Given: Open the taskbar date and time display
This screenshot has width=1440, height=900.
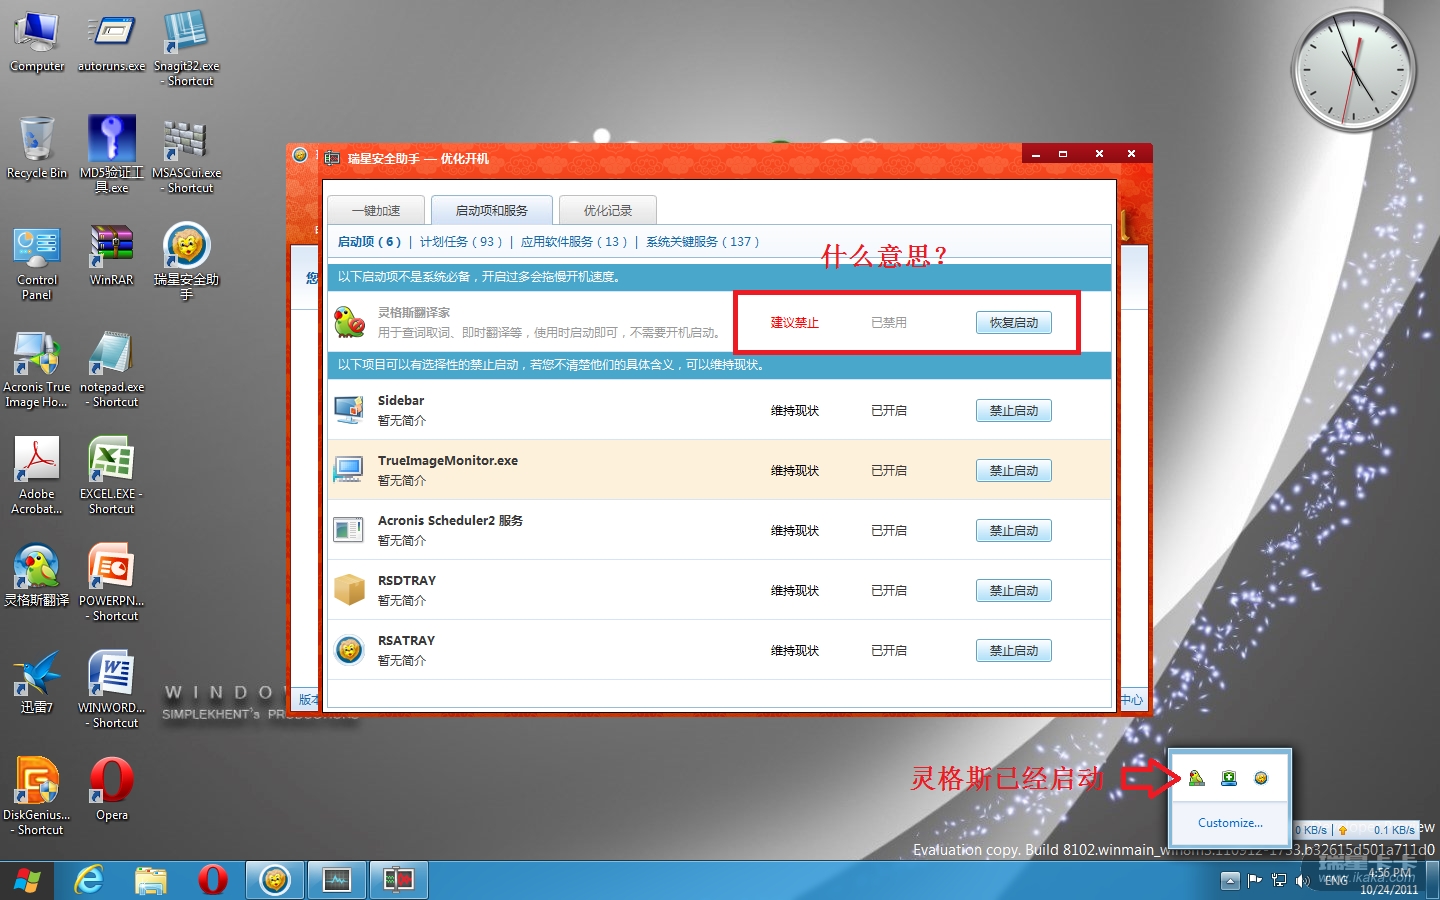Looking at the screenshot, I should tap(1389, 881).
